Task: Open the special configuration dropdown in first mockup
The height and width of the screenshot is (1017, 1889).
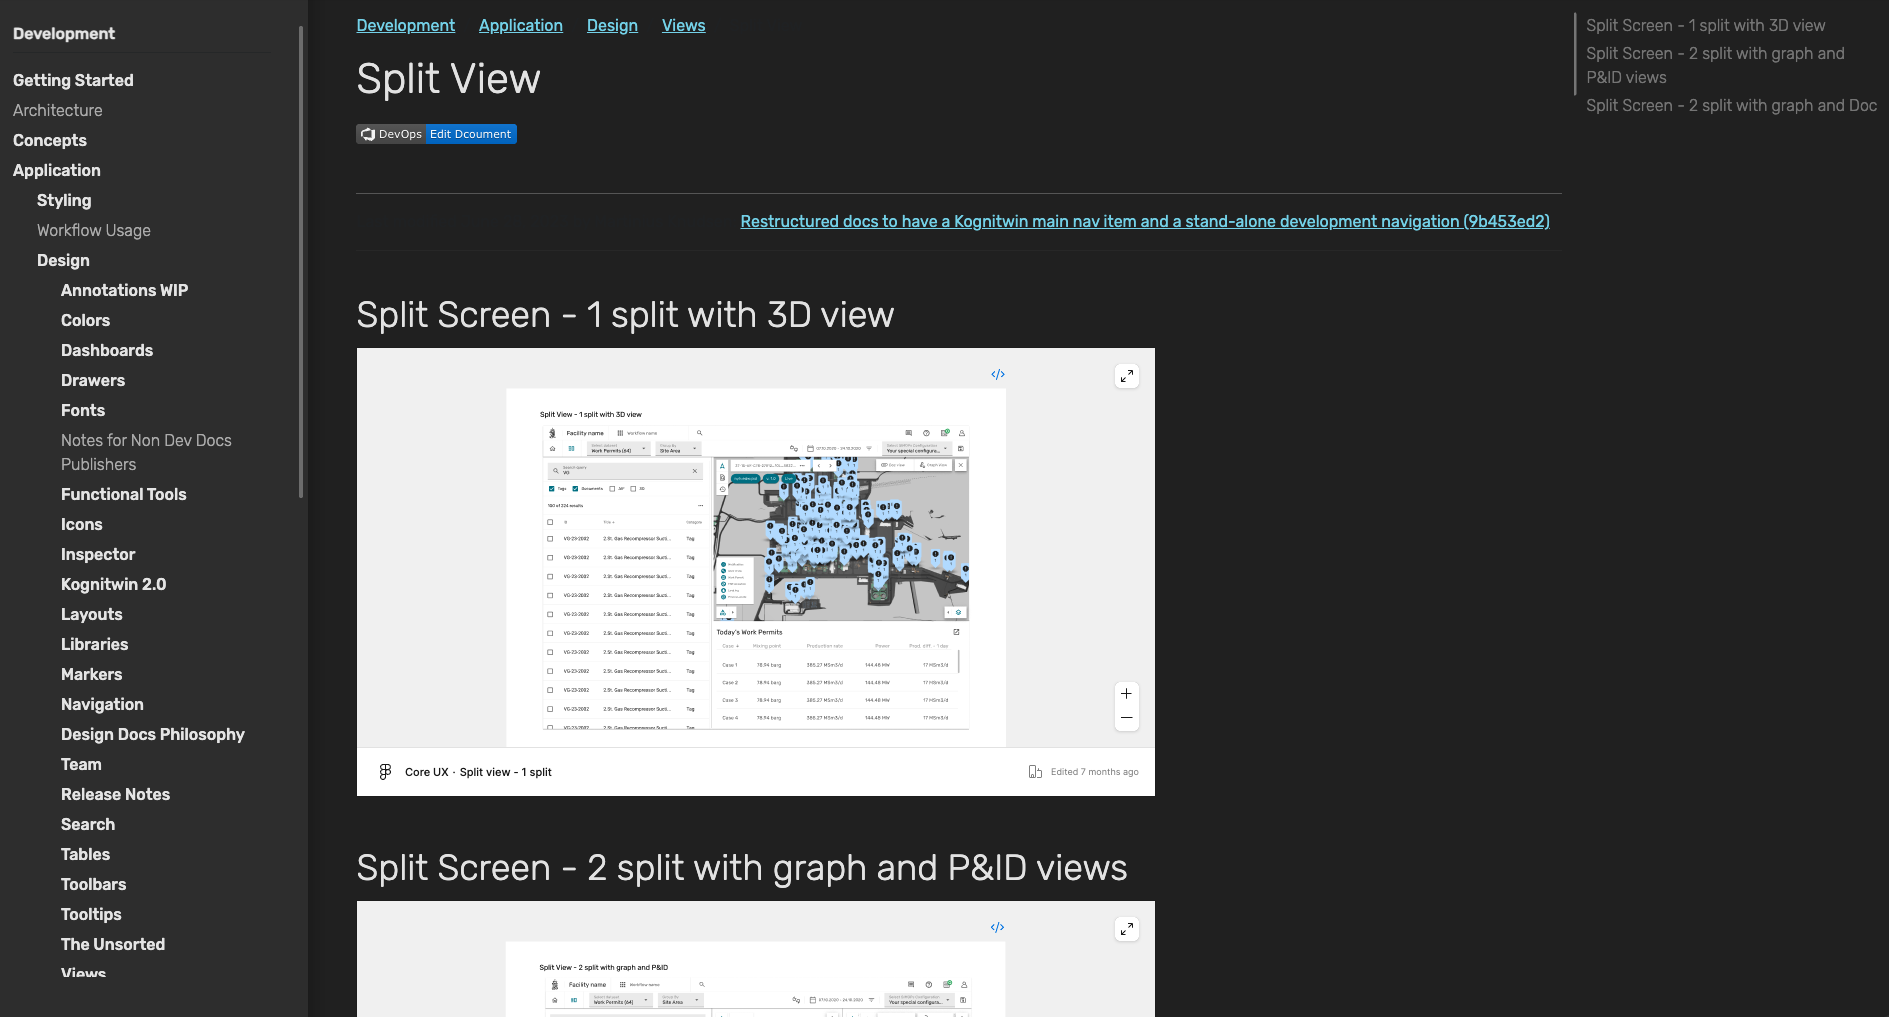Action: click(x=916, y=449)
